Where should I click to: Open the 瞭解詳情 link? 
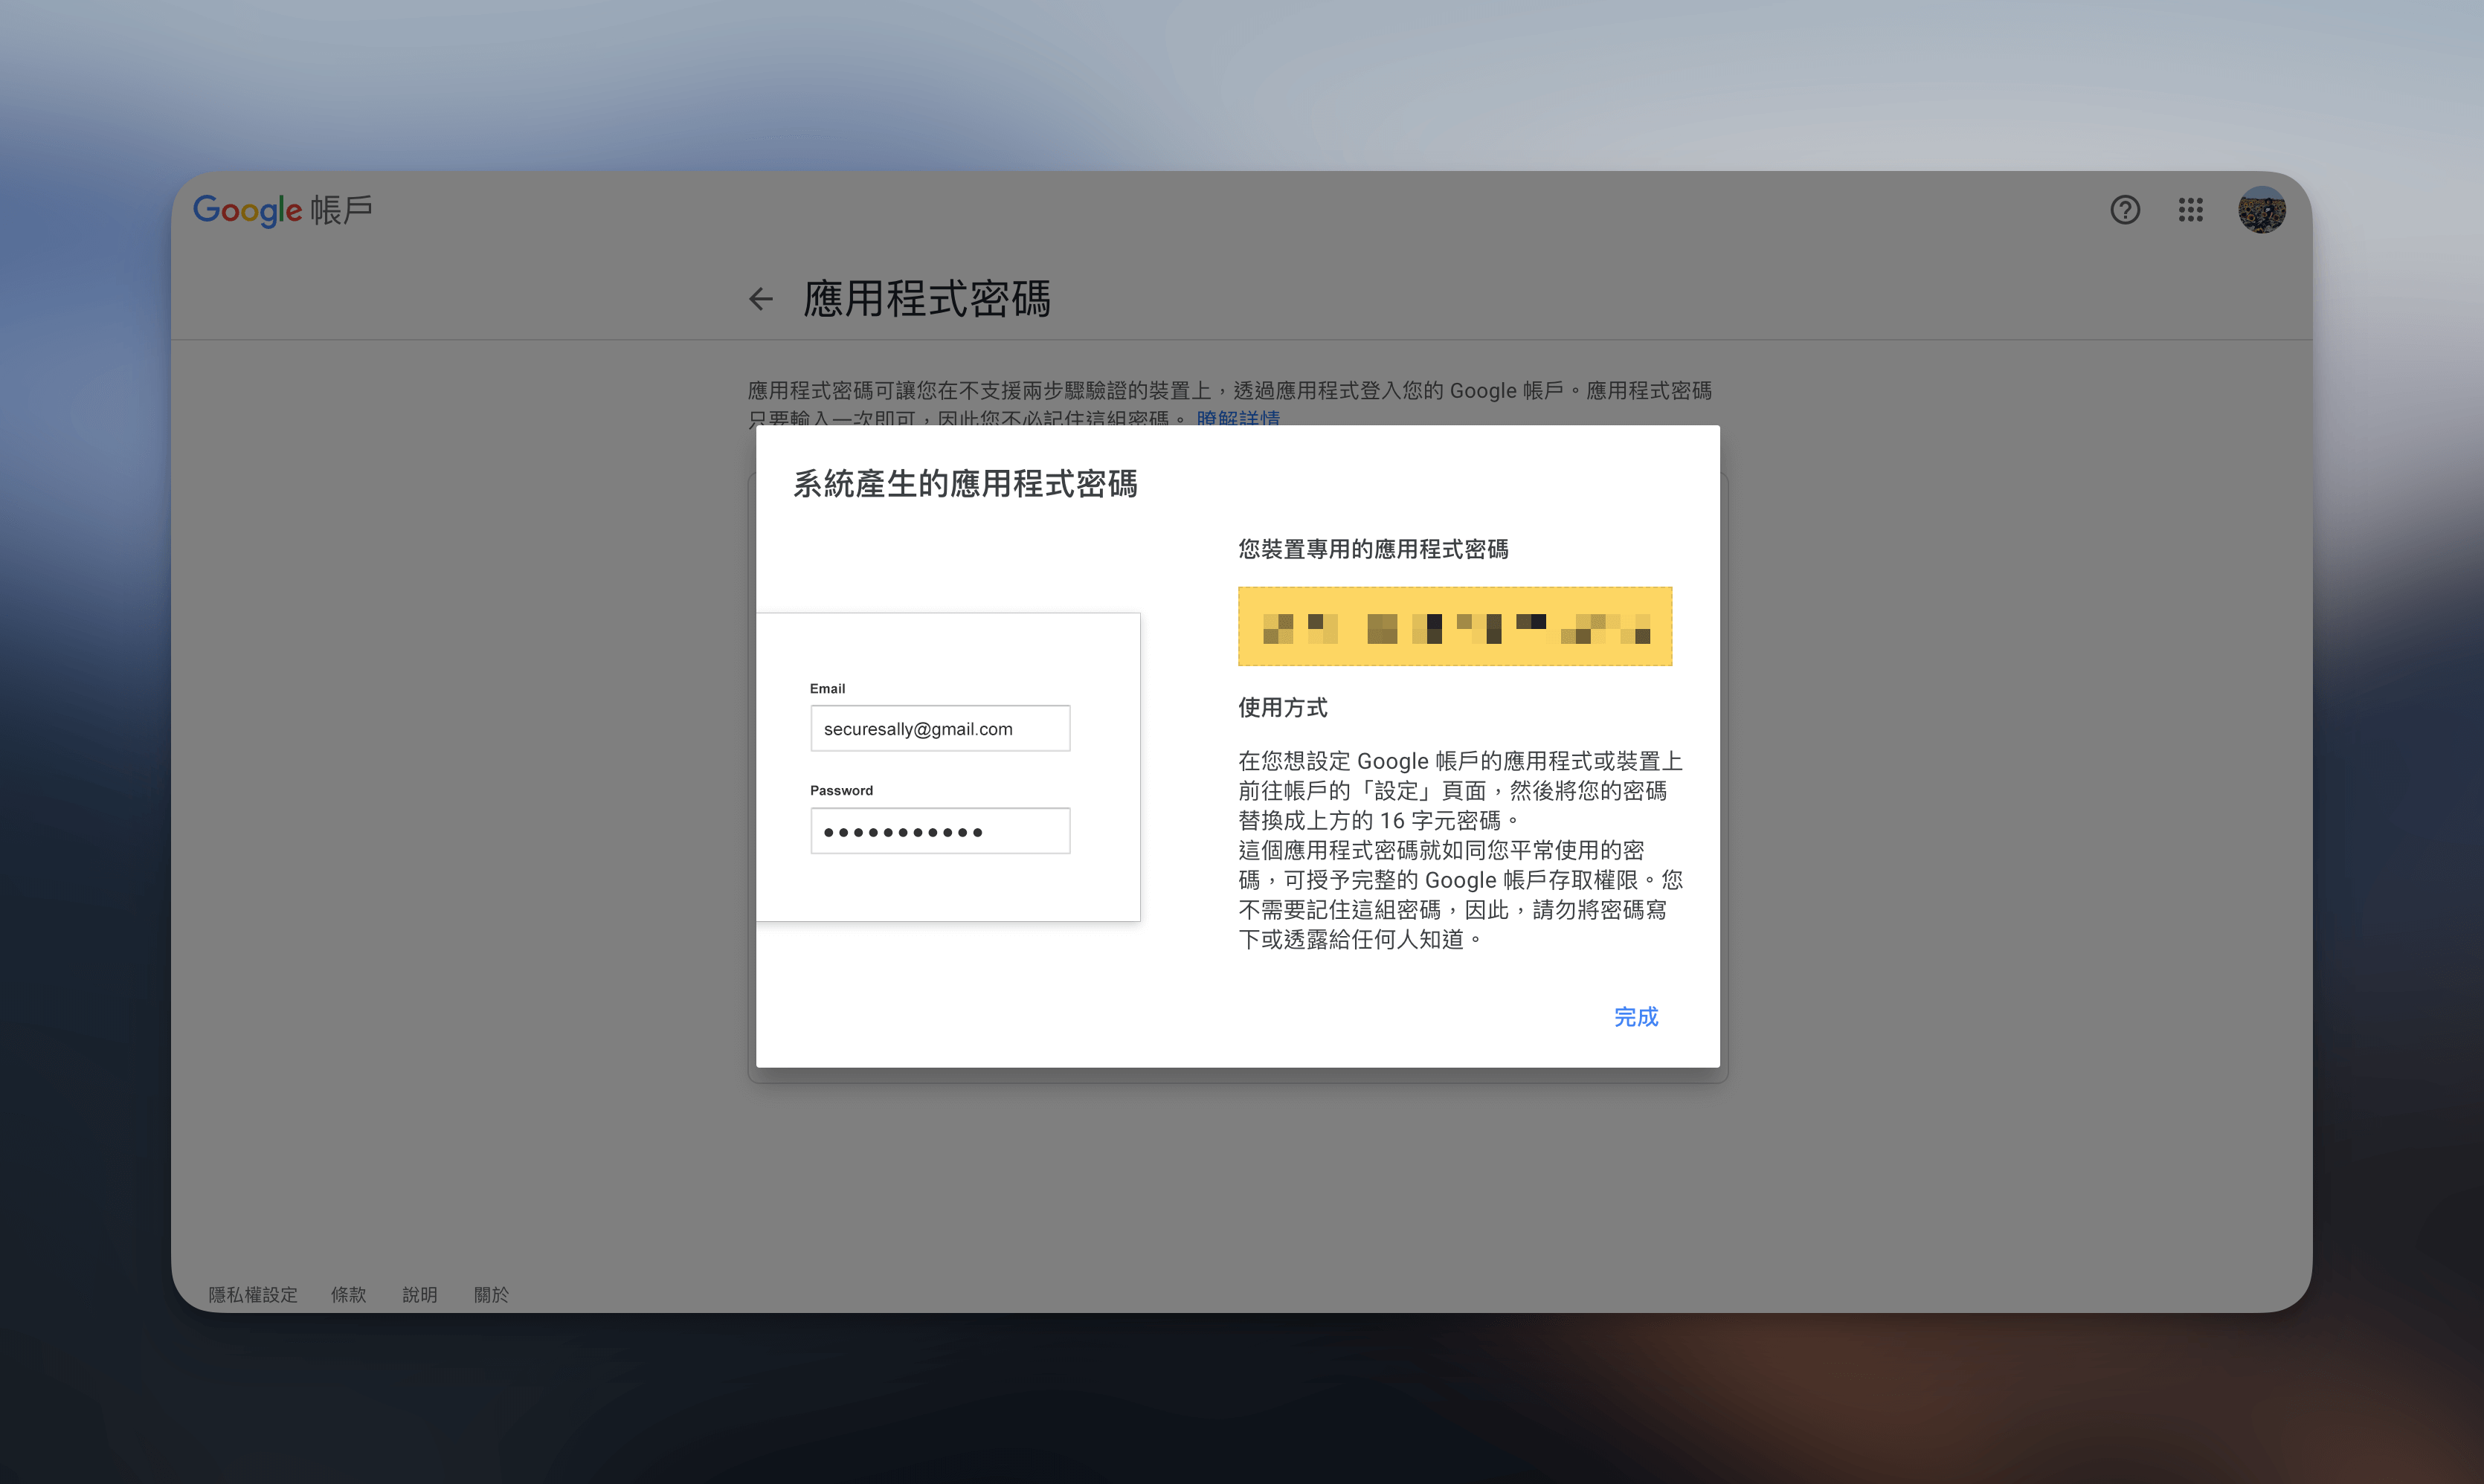click(1238, 418)
